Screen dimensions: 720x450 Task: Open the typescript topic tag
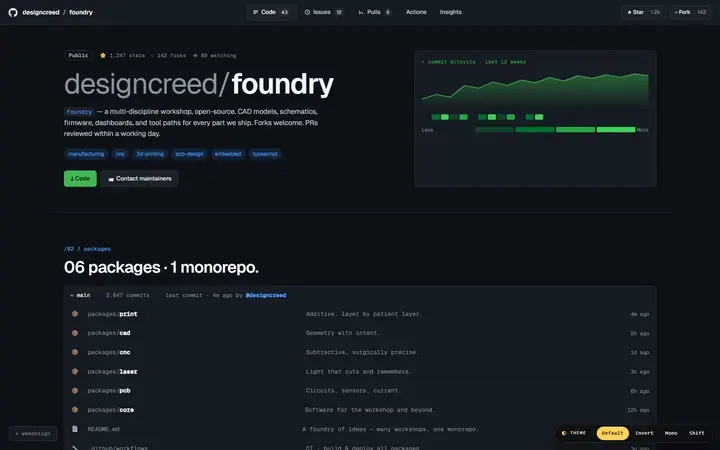(x=265, y=154)
